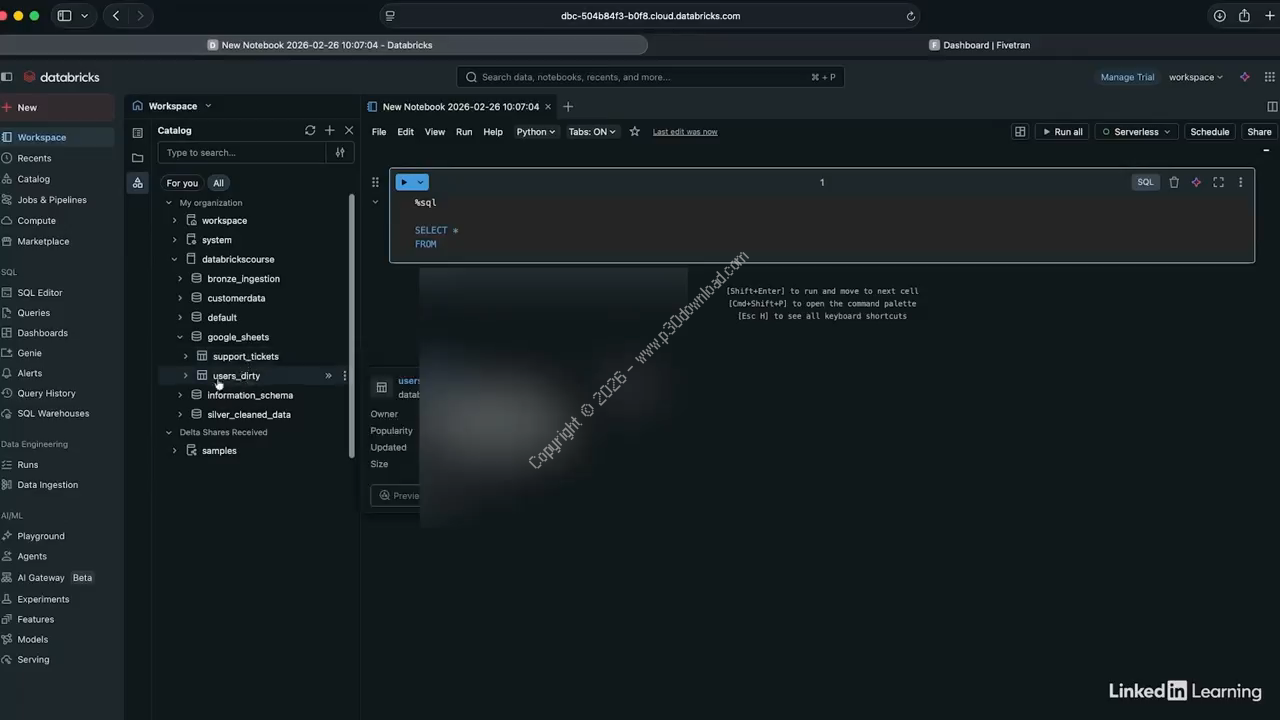Click the Databricks logo
The height and width of the screenshot is (720, 1280).
tap(61, 77)
